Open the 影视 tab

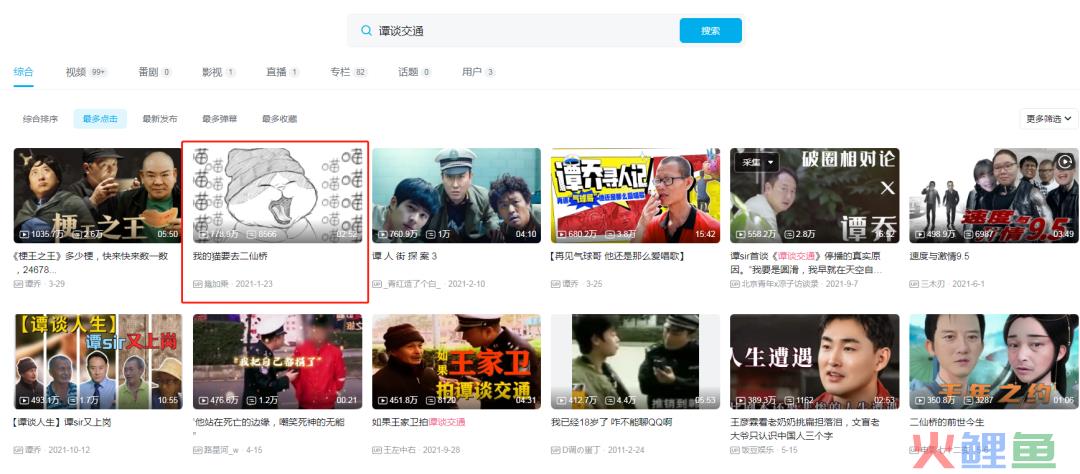coord(218,72)
